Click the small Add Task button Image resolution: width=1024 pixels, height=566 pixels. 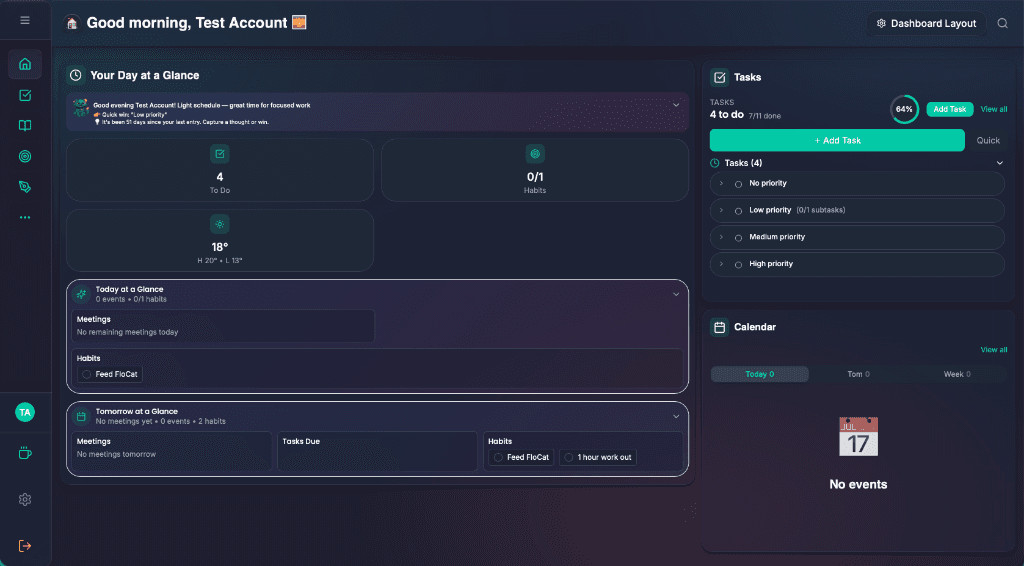(x=950, y=109)
